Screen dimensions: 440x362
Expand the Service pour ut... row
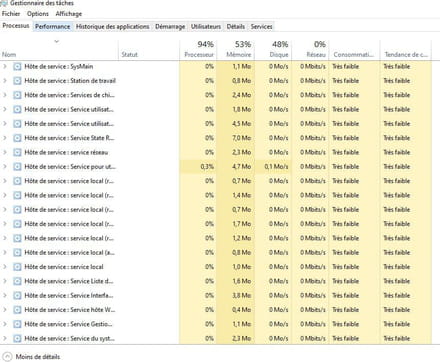(5, 167)
